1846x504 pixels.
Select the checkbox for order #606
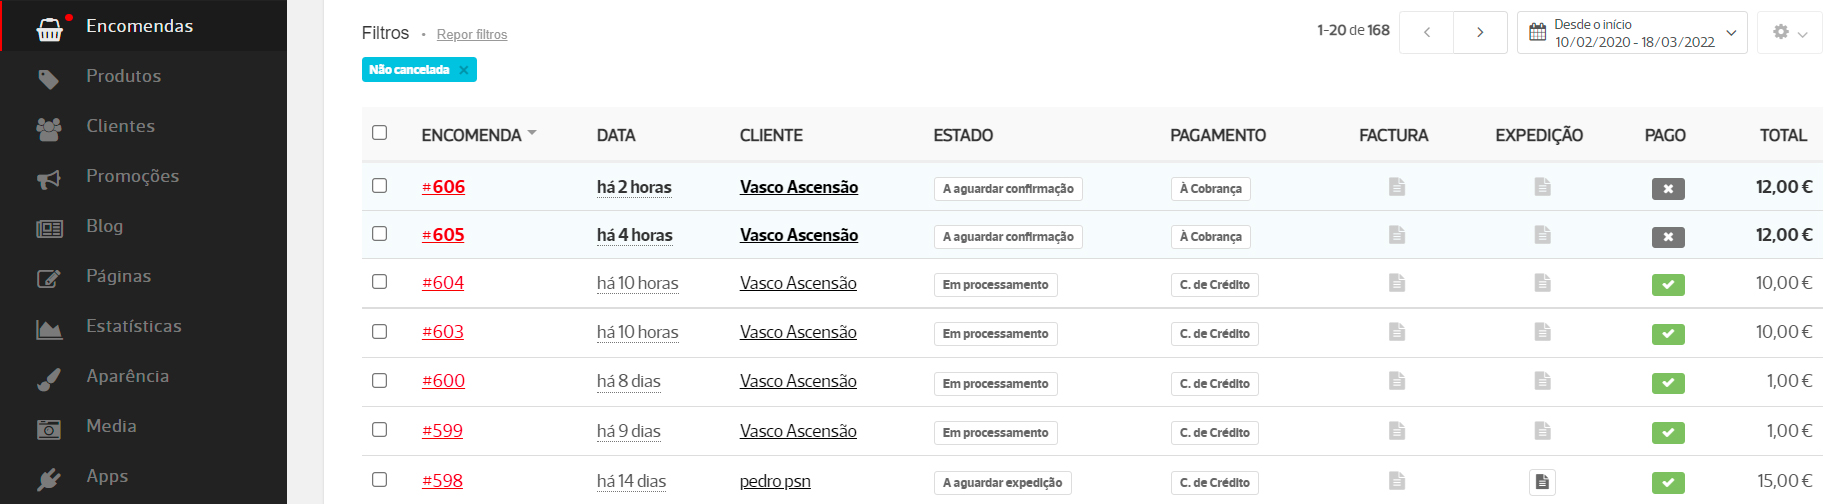click(379, 186)
